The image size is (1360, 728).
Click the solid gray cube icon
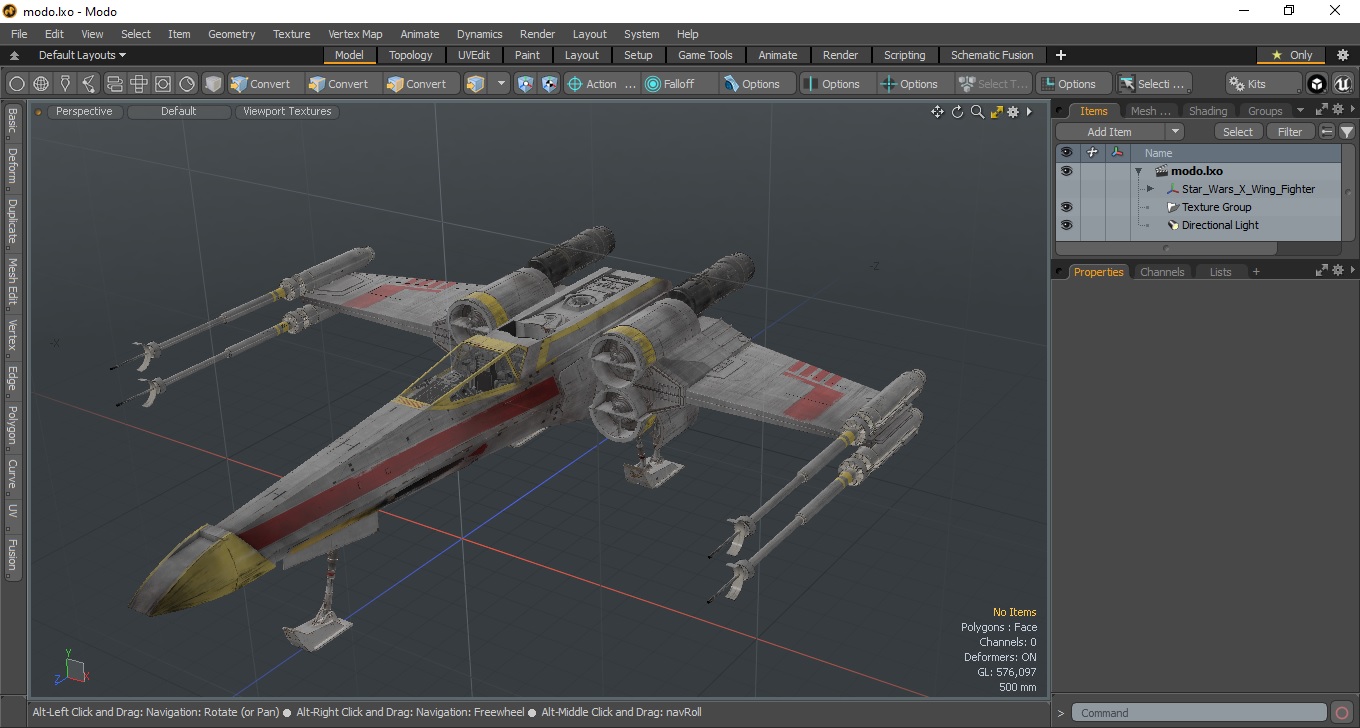point(212,84)
